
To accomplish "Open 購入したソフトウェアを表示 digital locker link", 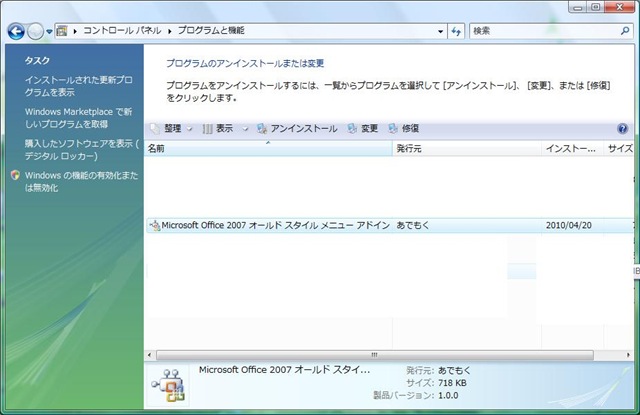I will point(82,150).
